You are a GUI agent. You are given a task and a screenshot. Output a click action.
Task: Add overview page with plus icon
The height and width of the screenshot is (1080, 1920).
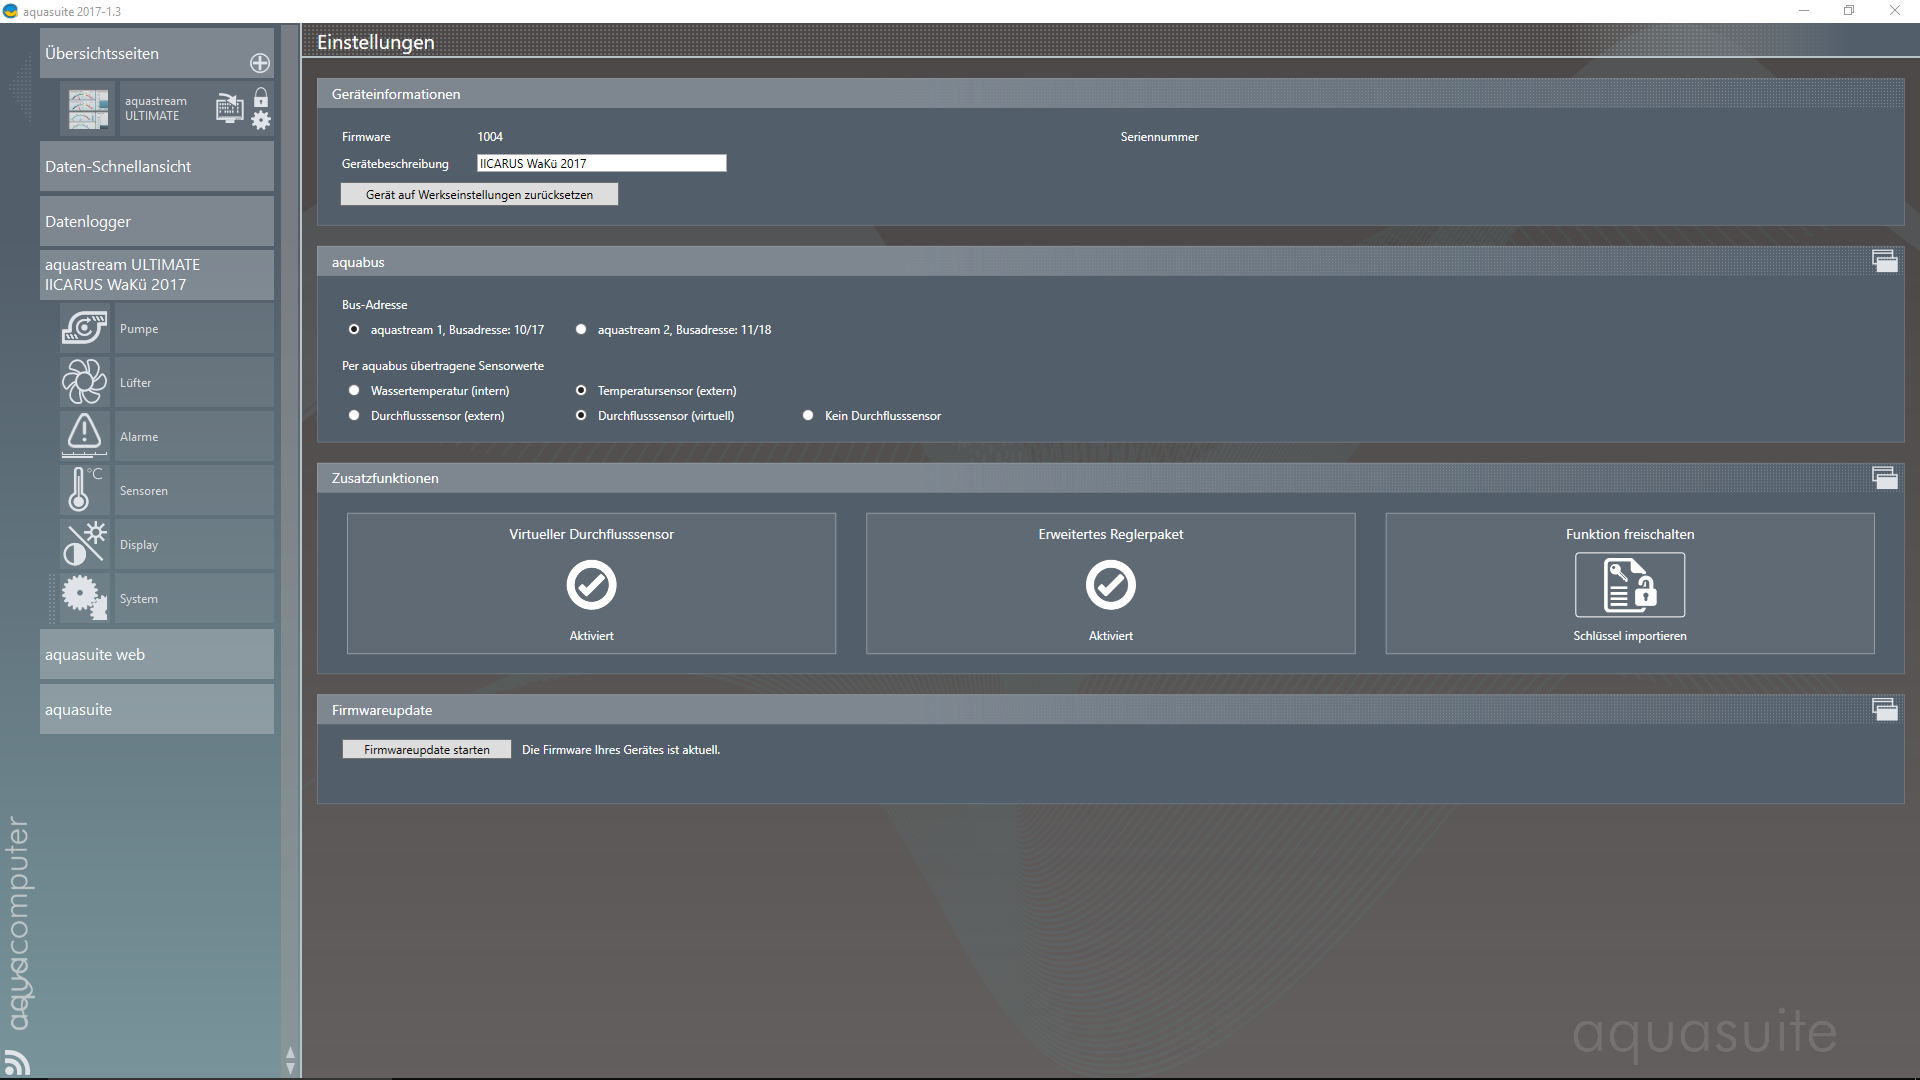coord(260,63)
